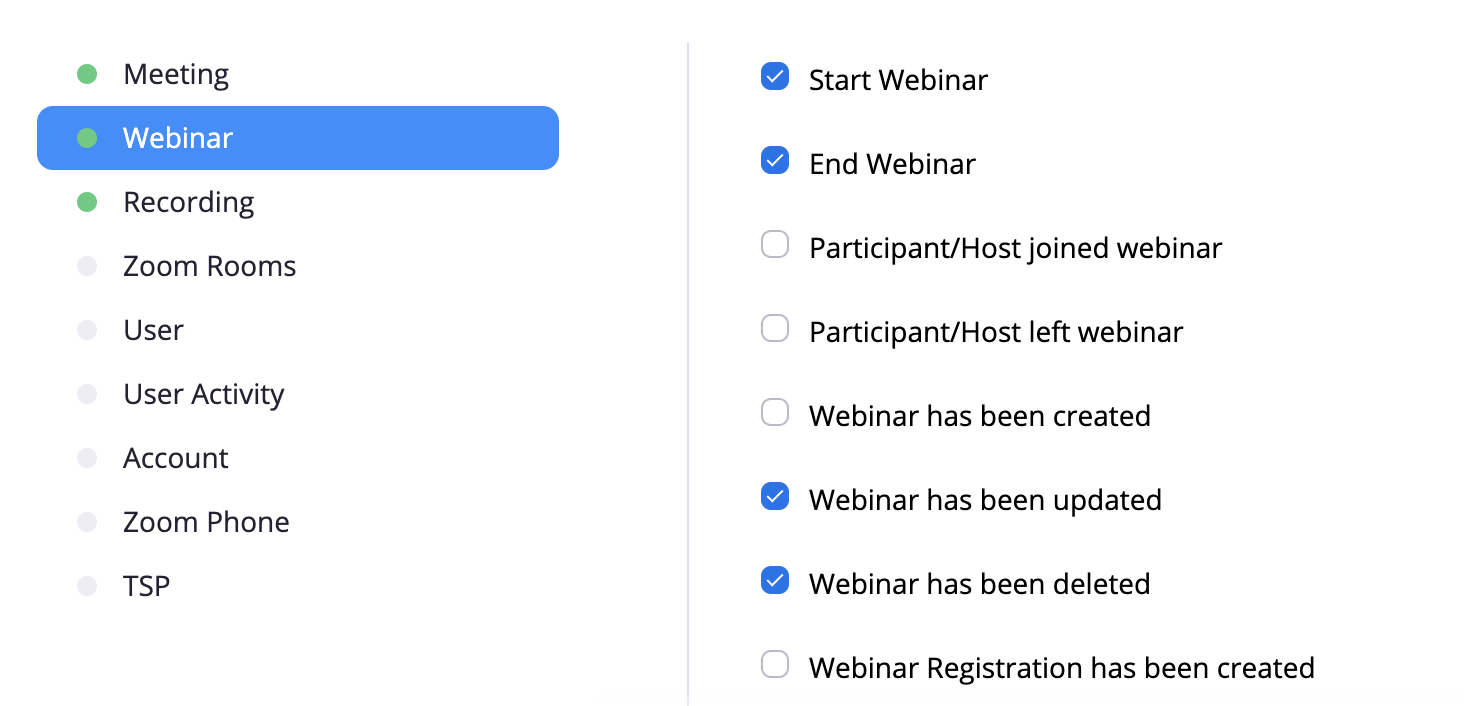Uncheck Webinar has been updated
Screen dimensions: 1467x706
click(775, 497)
